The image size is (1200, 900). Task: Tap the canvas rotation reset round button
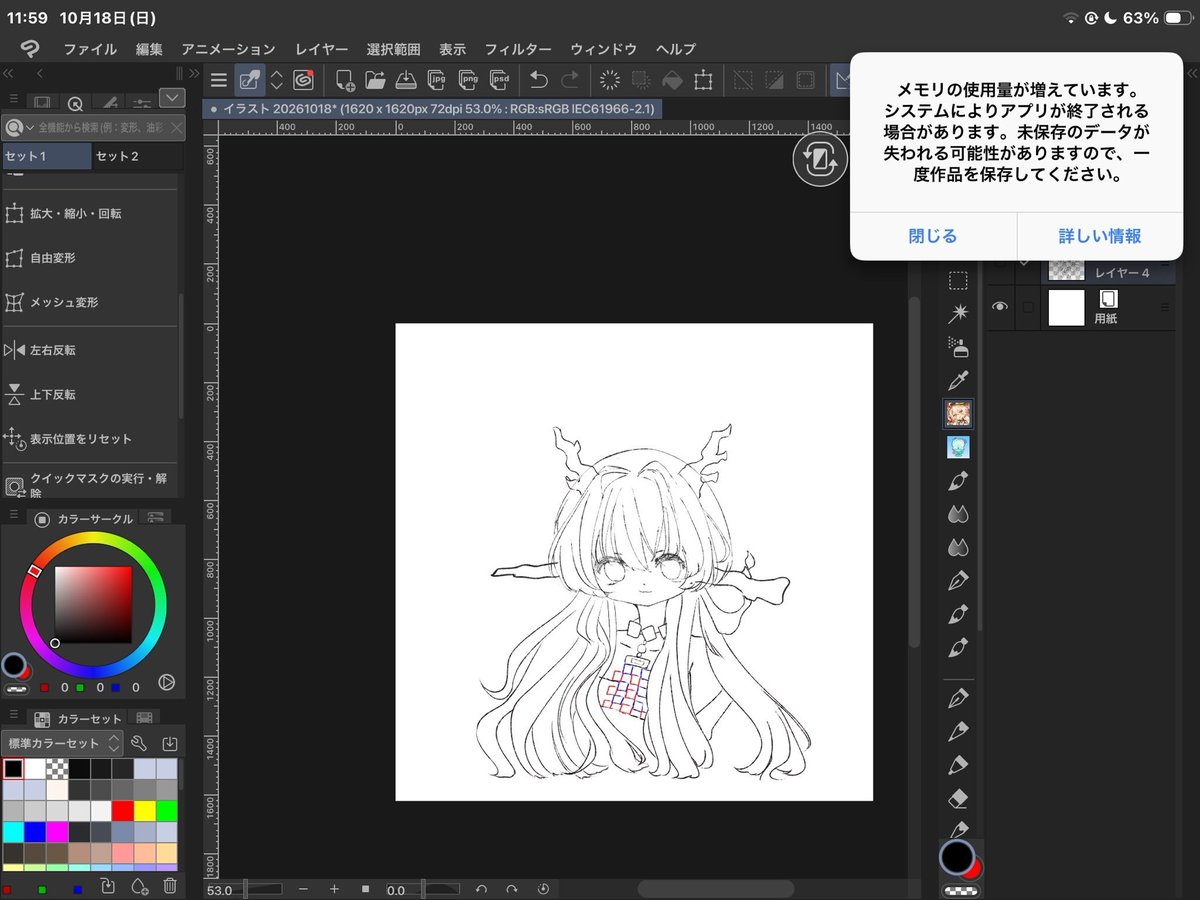[x=820, y=160]
